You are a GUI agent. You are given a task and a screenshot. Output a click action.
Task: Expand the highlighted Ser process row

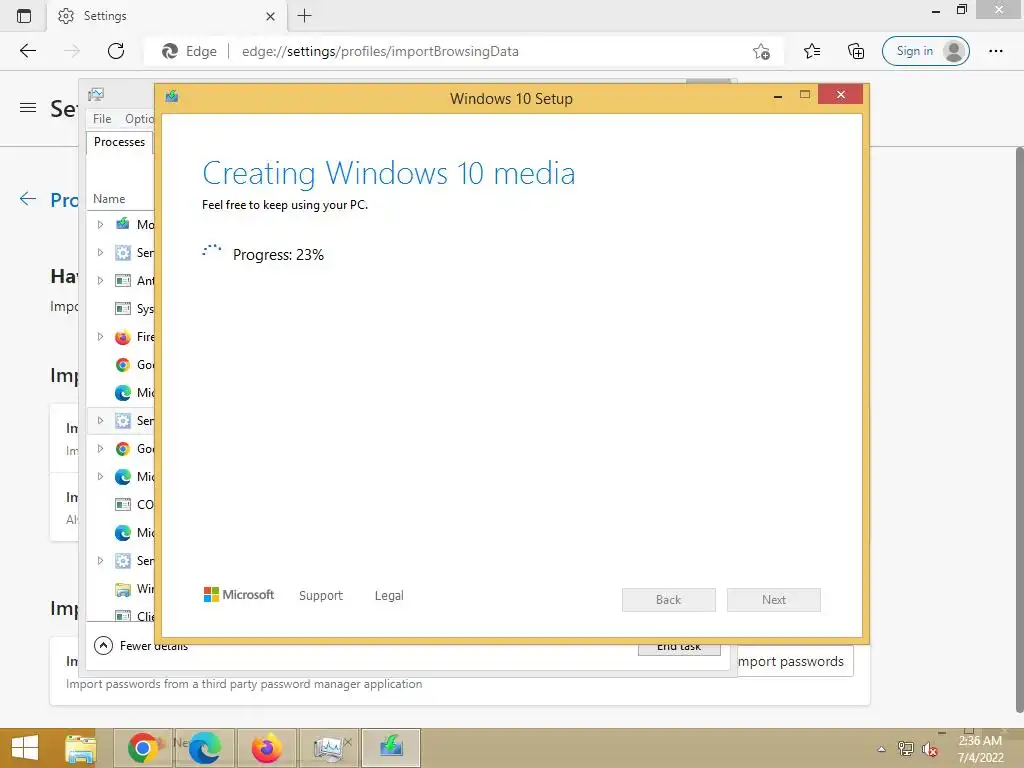[100, 421]
